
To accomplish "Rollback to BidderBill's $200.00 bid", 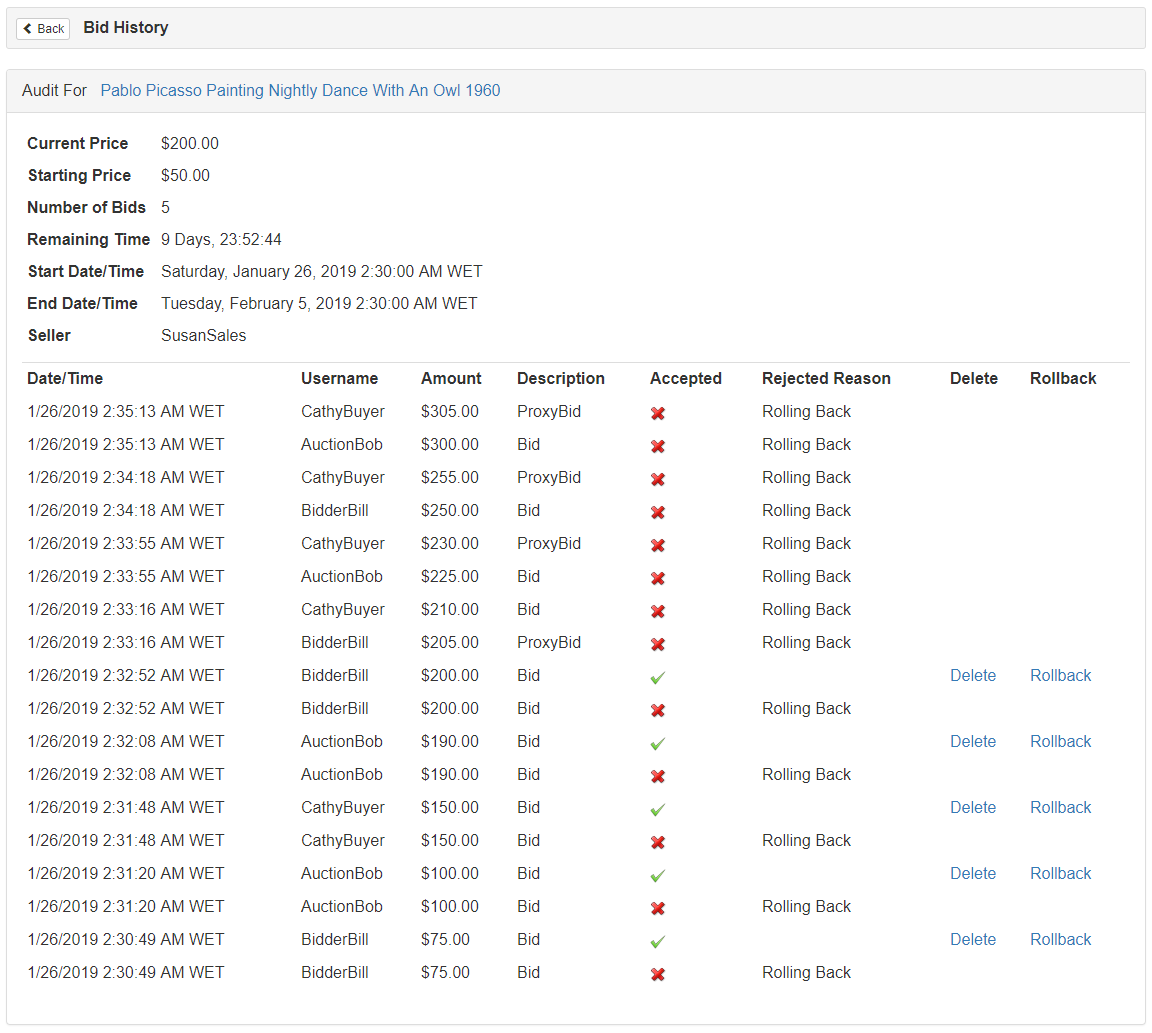I will coord(1060,675).
